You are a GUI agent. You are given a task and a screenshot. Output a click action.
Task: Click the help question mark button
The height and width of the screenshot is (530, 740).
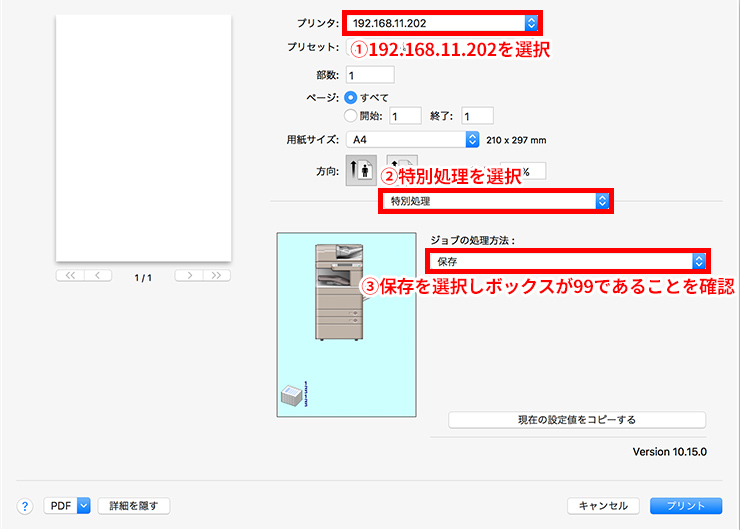(x=25, y=506)
